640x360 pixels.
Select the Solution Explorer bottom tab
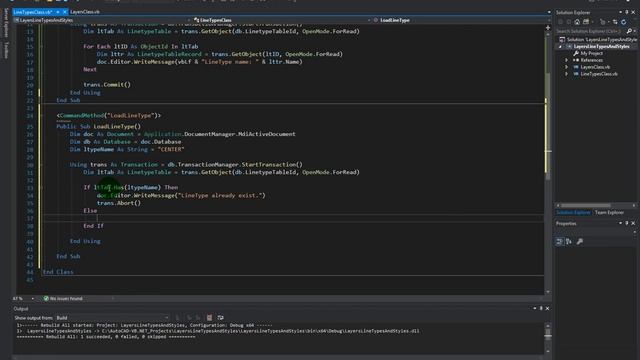(x=573, y=212)
